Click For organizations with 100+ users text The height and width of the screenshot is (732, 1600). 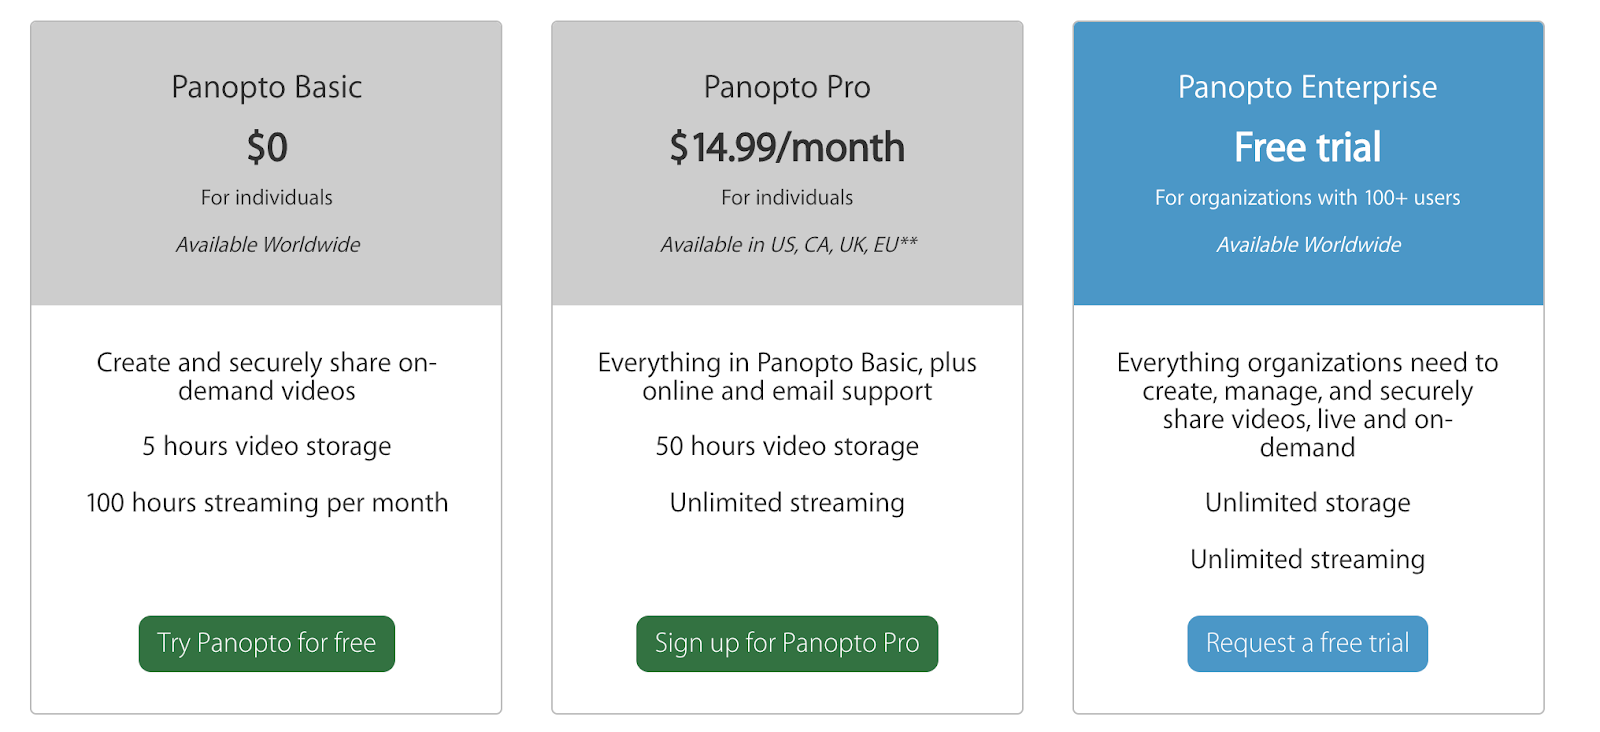pos(1307,198)
